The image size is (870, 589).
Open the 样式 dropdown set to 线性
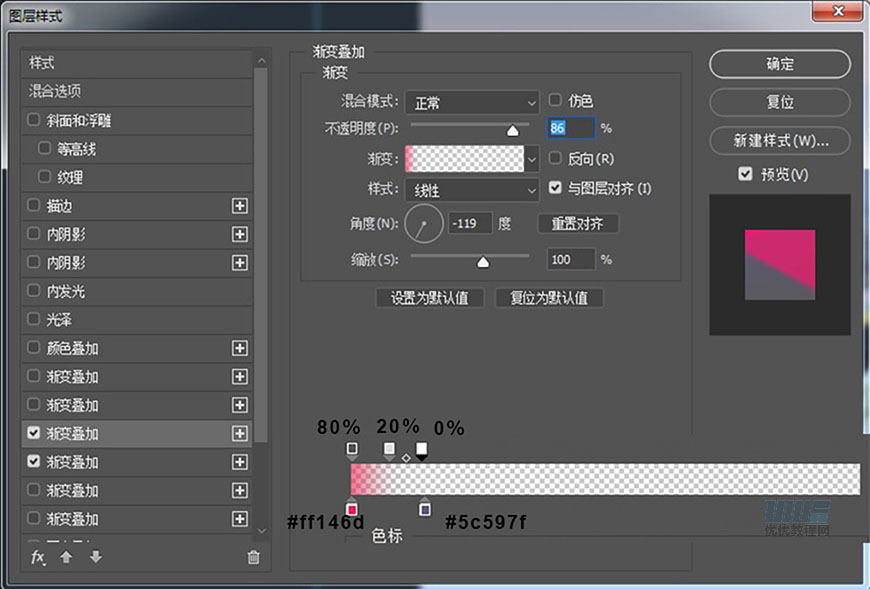(x=471, y=190)
